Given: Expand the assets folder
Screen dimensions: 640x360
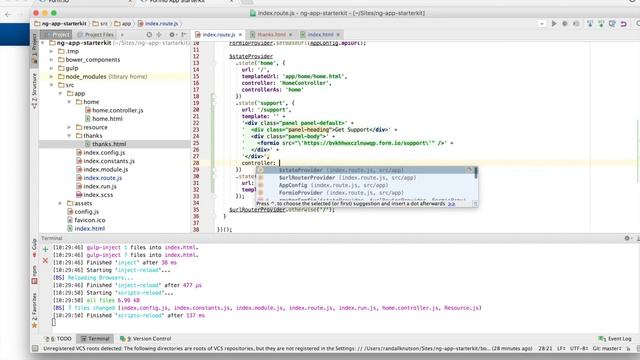Looking at the screenshot, I should pyautogui.click(x=60, y=203).
